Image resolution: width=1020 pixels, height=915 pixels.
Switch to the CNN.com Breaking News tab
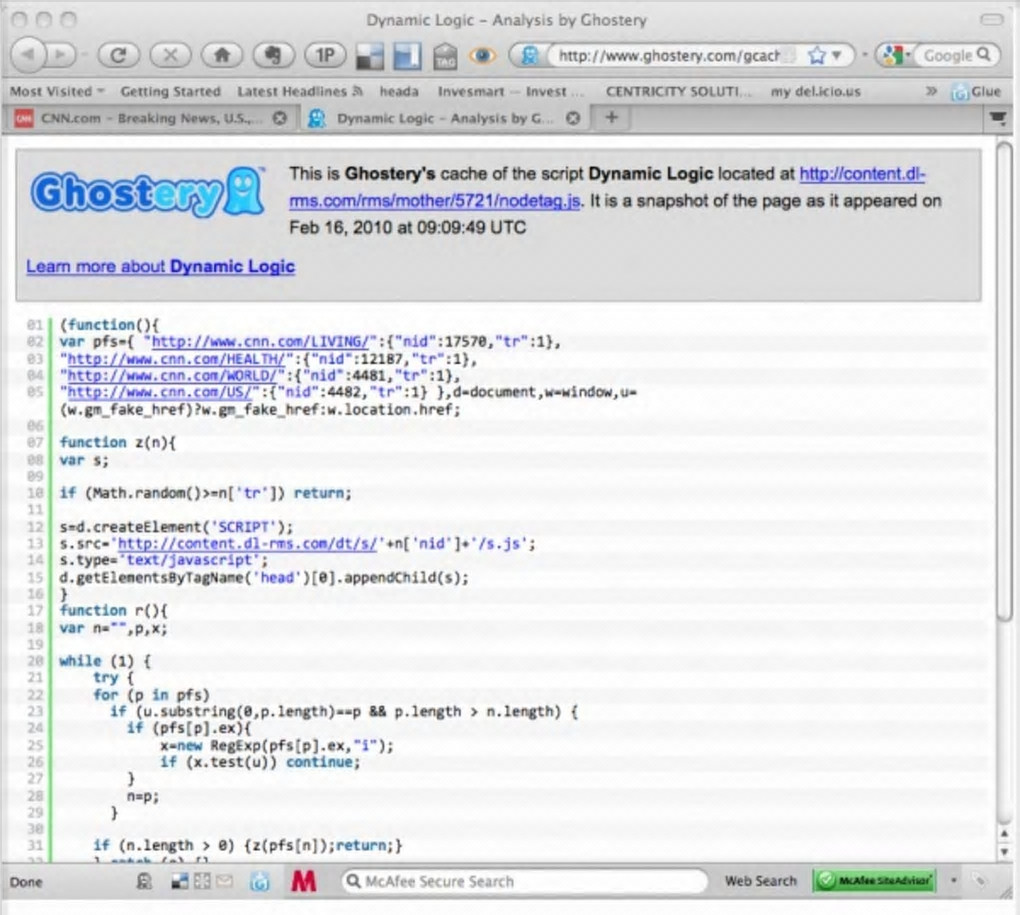pyautogui.click(x=151, y=118)
